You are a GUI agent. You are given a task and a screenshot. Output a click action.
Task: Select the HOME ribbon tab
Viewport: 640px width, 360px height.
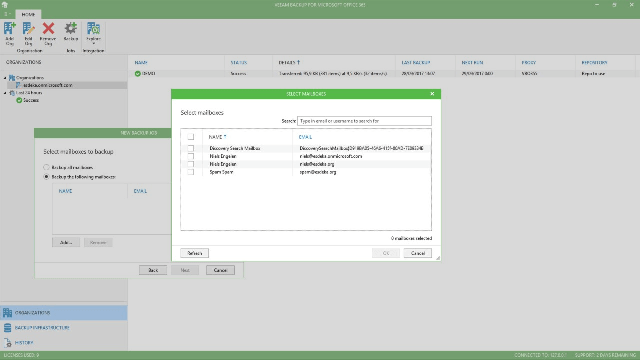point(28,14)
